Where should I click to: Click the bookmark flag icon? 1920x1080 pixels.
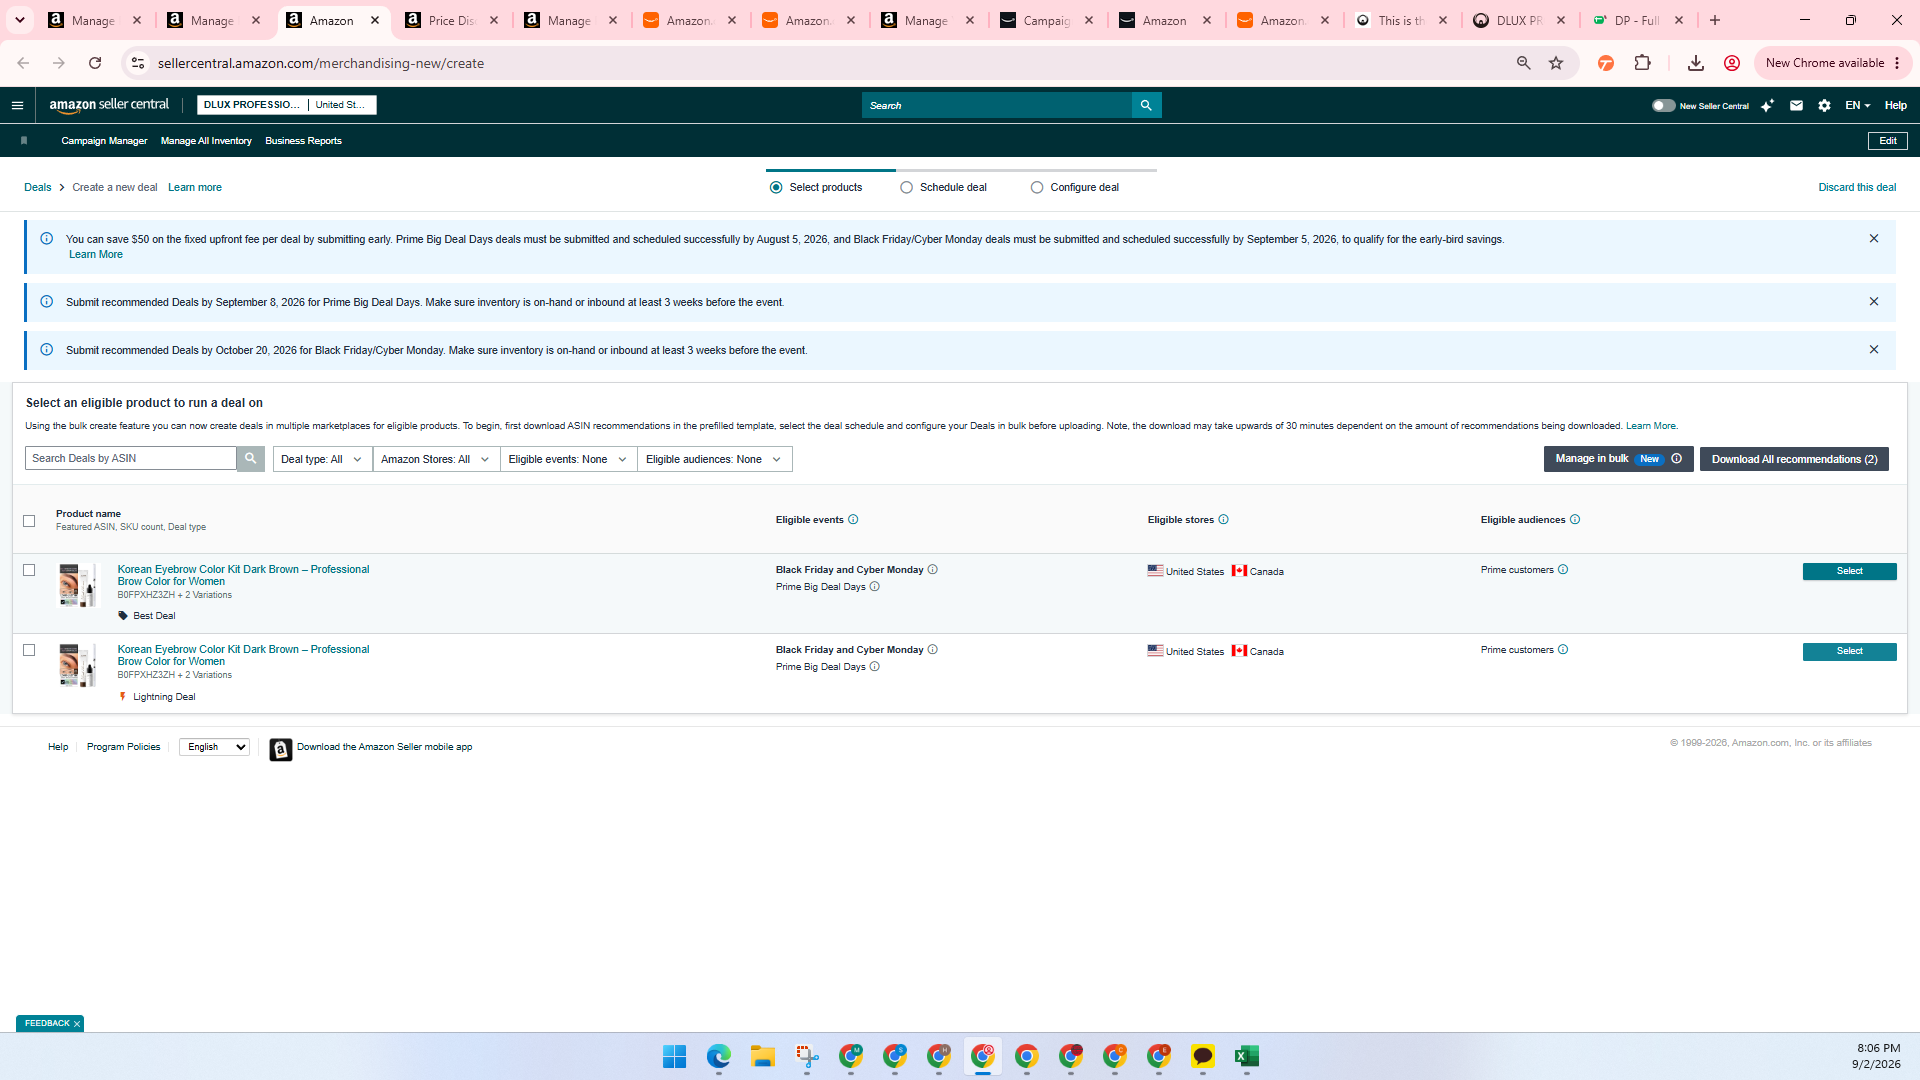[x=24, y=141]
